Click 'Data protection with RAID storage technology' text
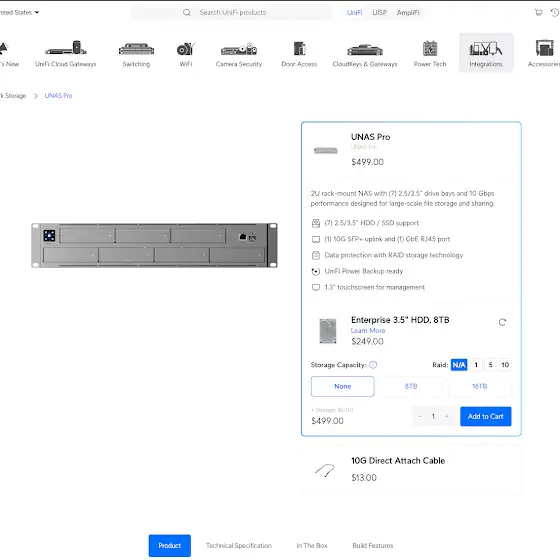560x560 pixels. click(394, 255)
